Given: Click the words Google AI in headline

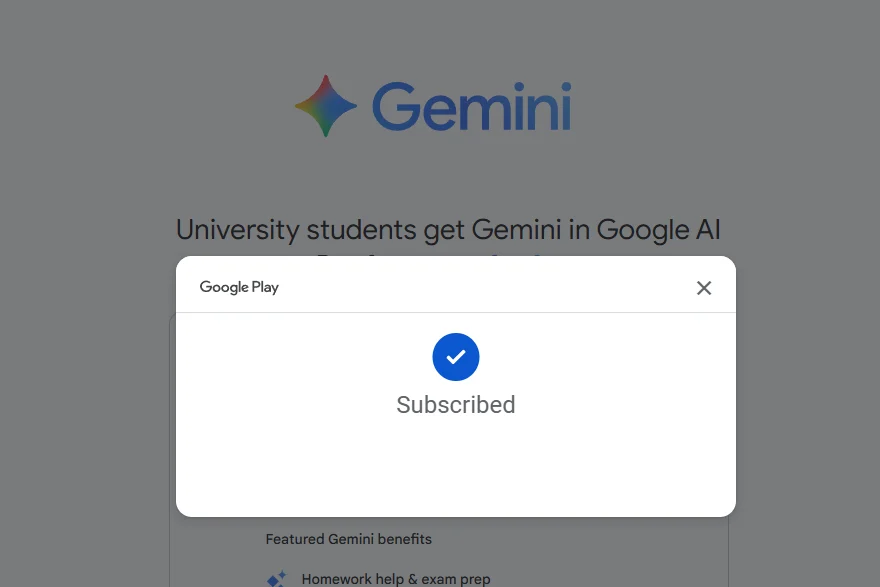Looking at the screenshot, I should click(x=658, y=229).
